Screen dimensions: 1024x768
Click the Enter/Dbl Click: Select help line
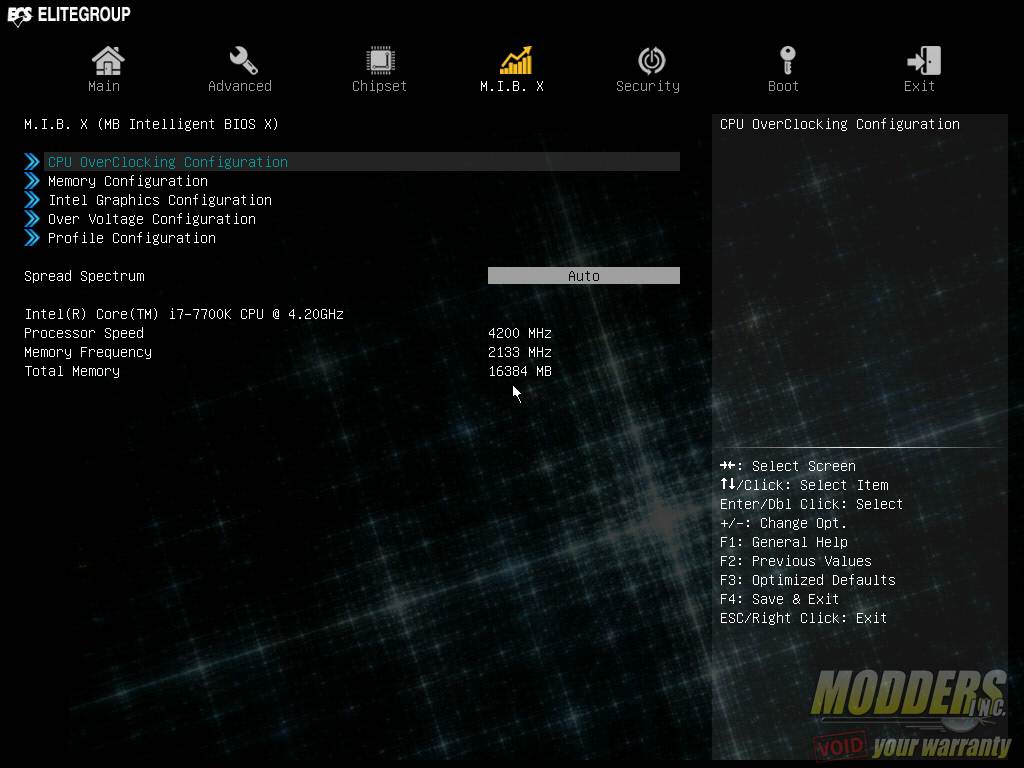click(x=811, y=504)
